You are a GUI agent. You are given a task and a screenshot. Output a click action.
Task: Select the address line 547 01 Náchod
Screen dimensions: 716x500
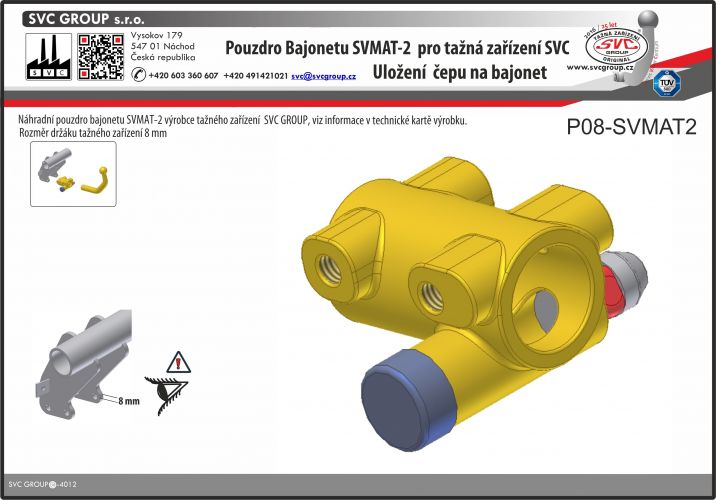click(x=163, y=46)
